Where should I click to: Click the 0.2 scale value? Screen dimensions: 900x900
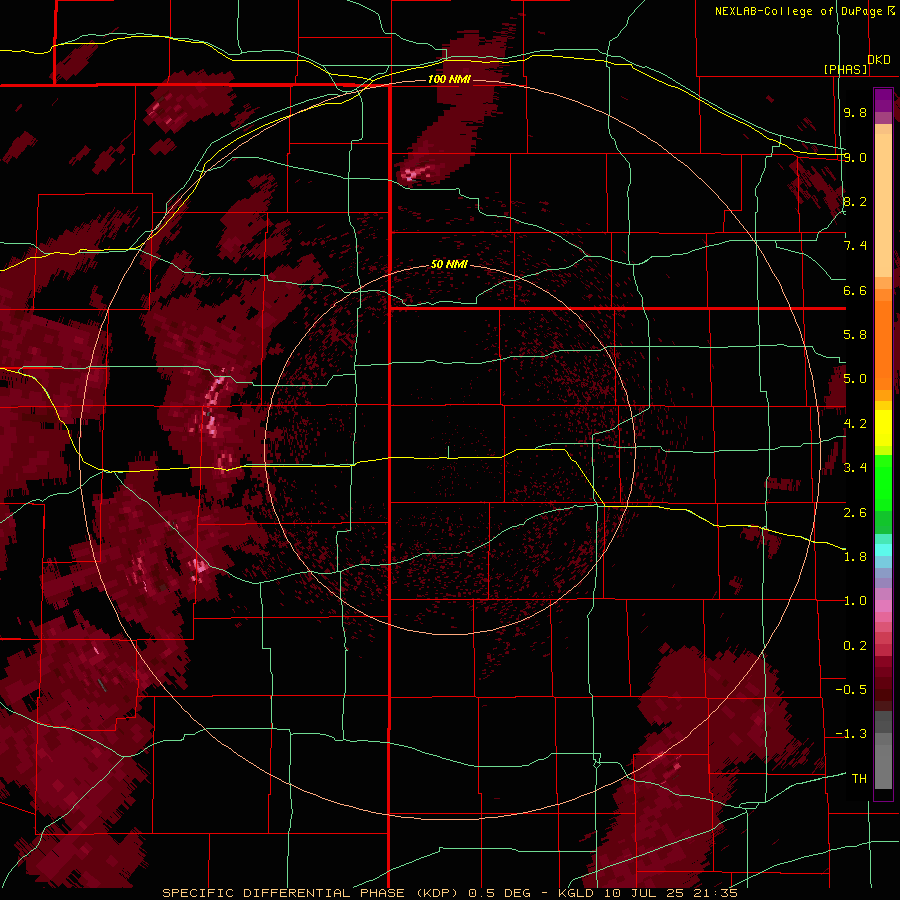coord(855,646)
